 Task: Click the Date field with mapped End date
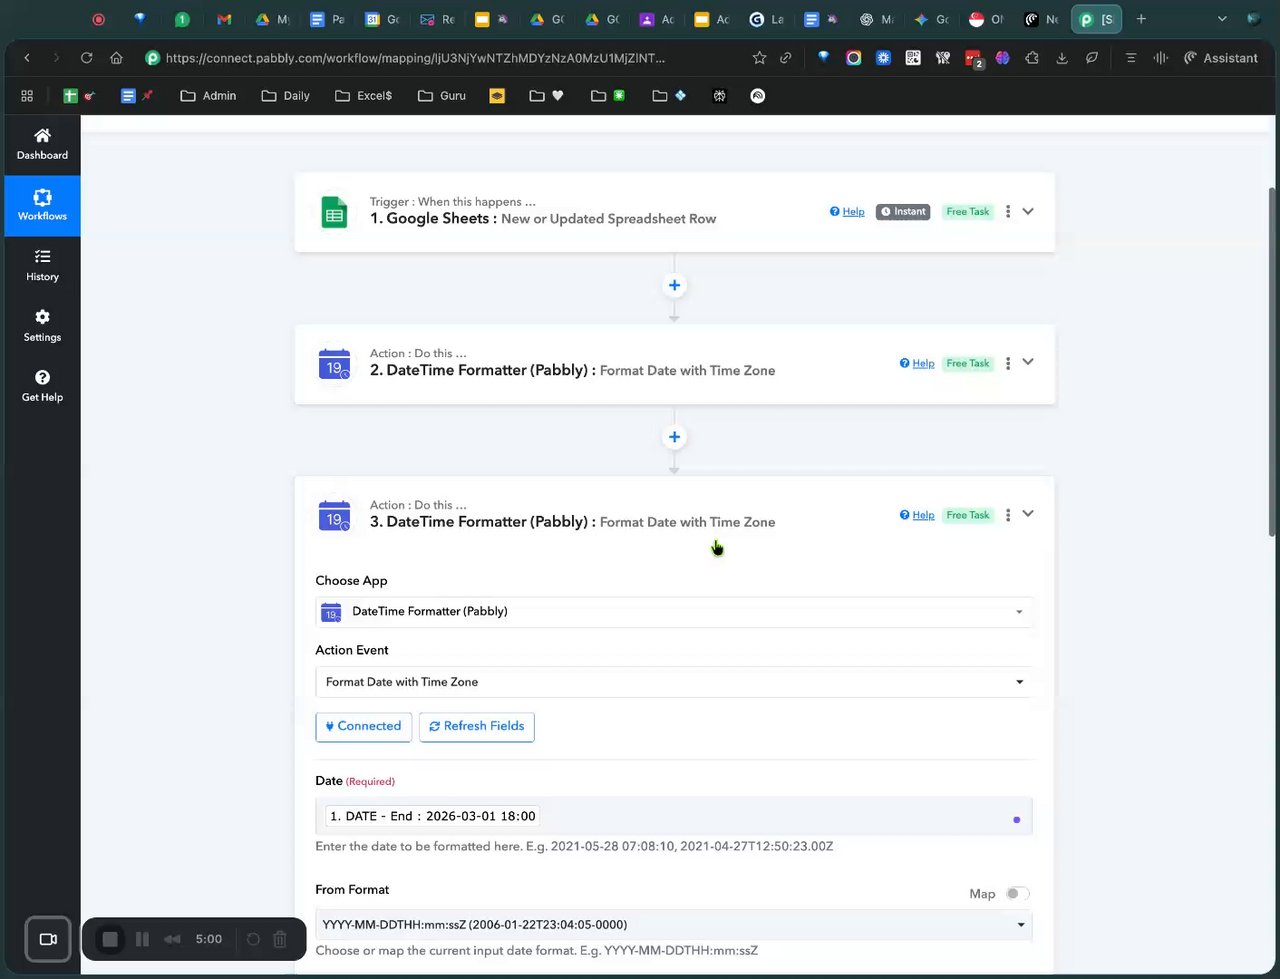pos(674,817)
